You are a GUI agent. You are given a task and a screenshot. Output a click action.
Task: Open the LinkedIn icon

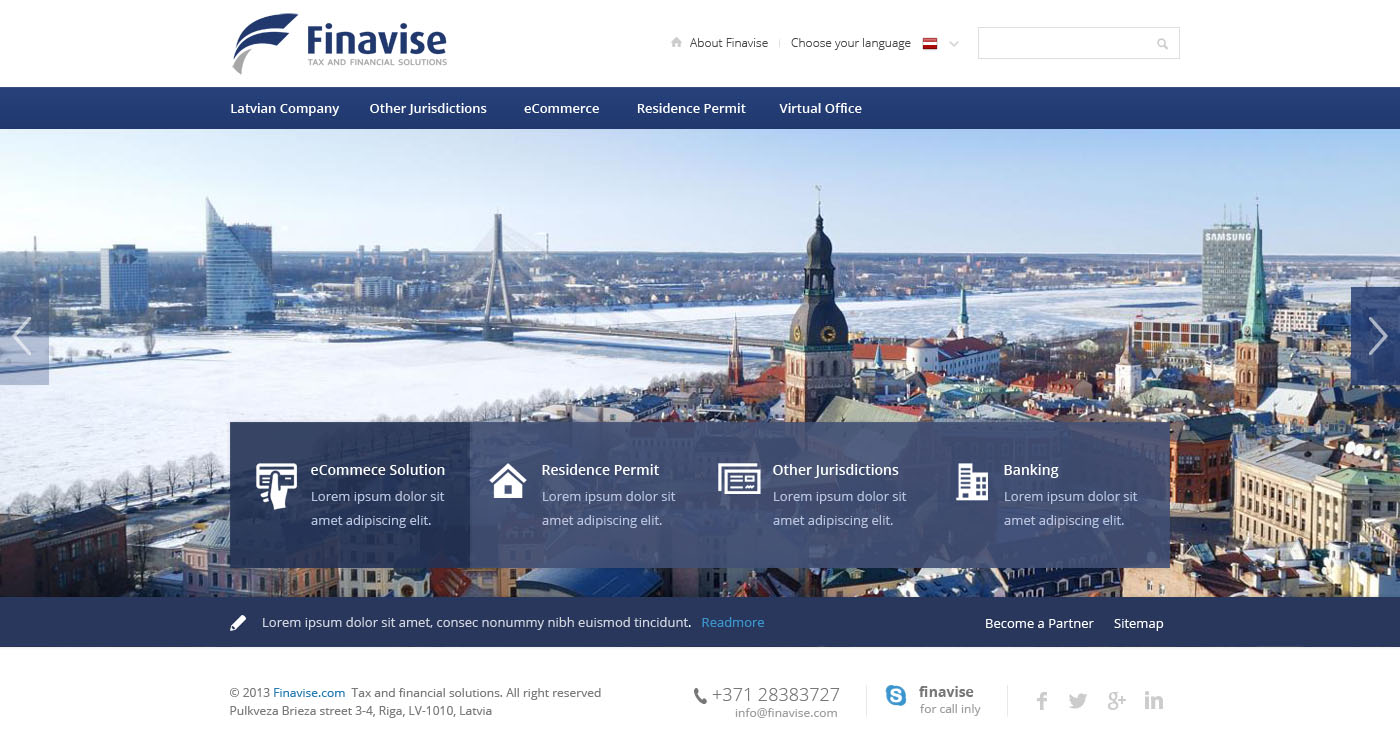[1154, 700]
